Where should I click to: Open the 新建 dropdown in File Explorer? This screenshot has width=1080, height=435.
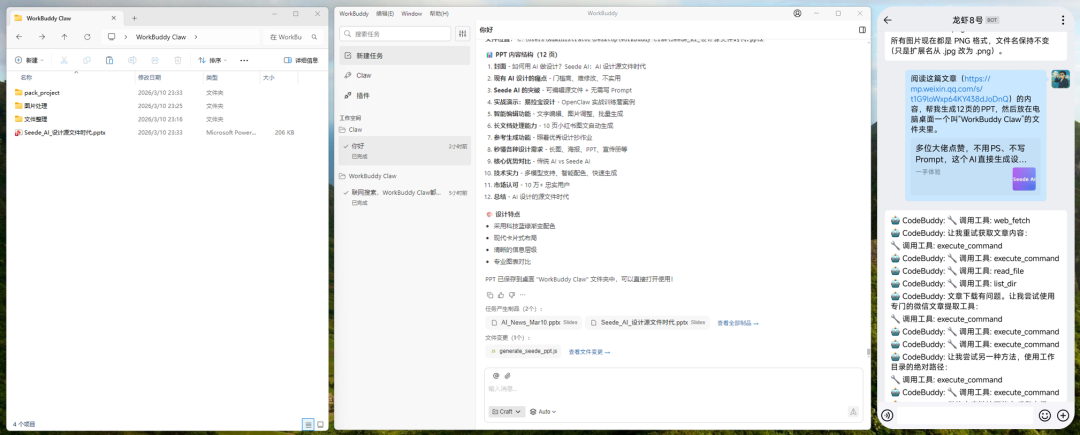pyautogui.click(x=30, y=61)
